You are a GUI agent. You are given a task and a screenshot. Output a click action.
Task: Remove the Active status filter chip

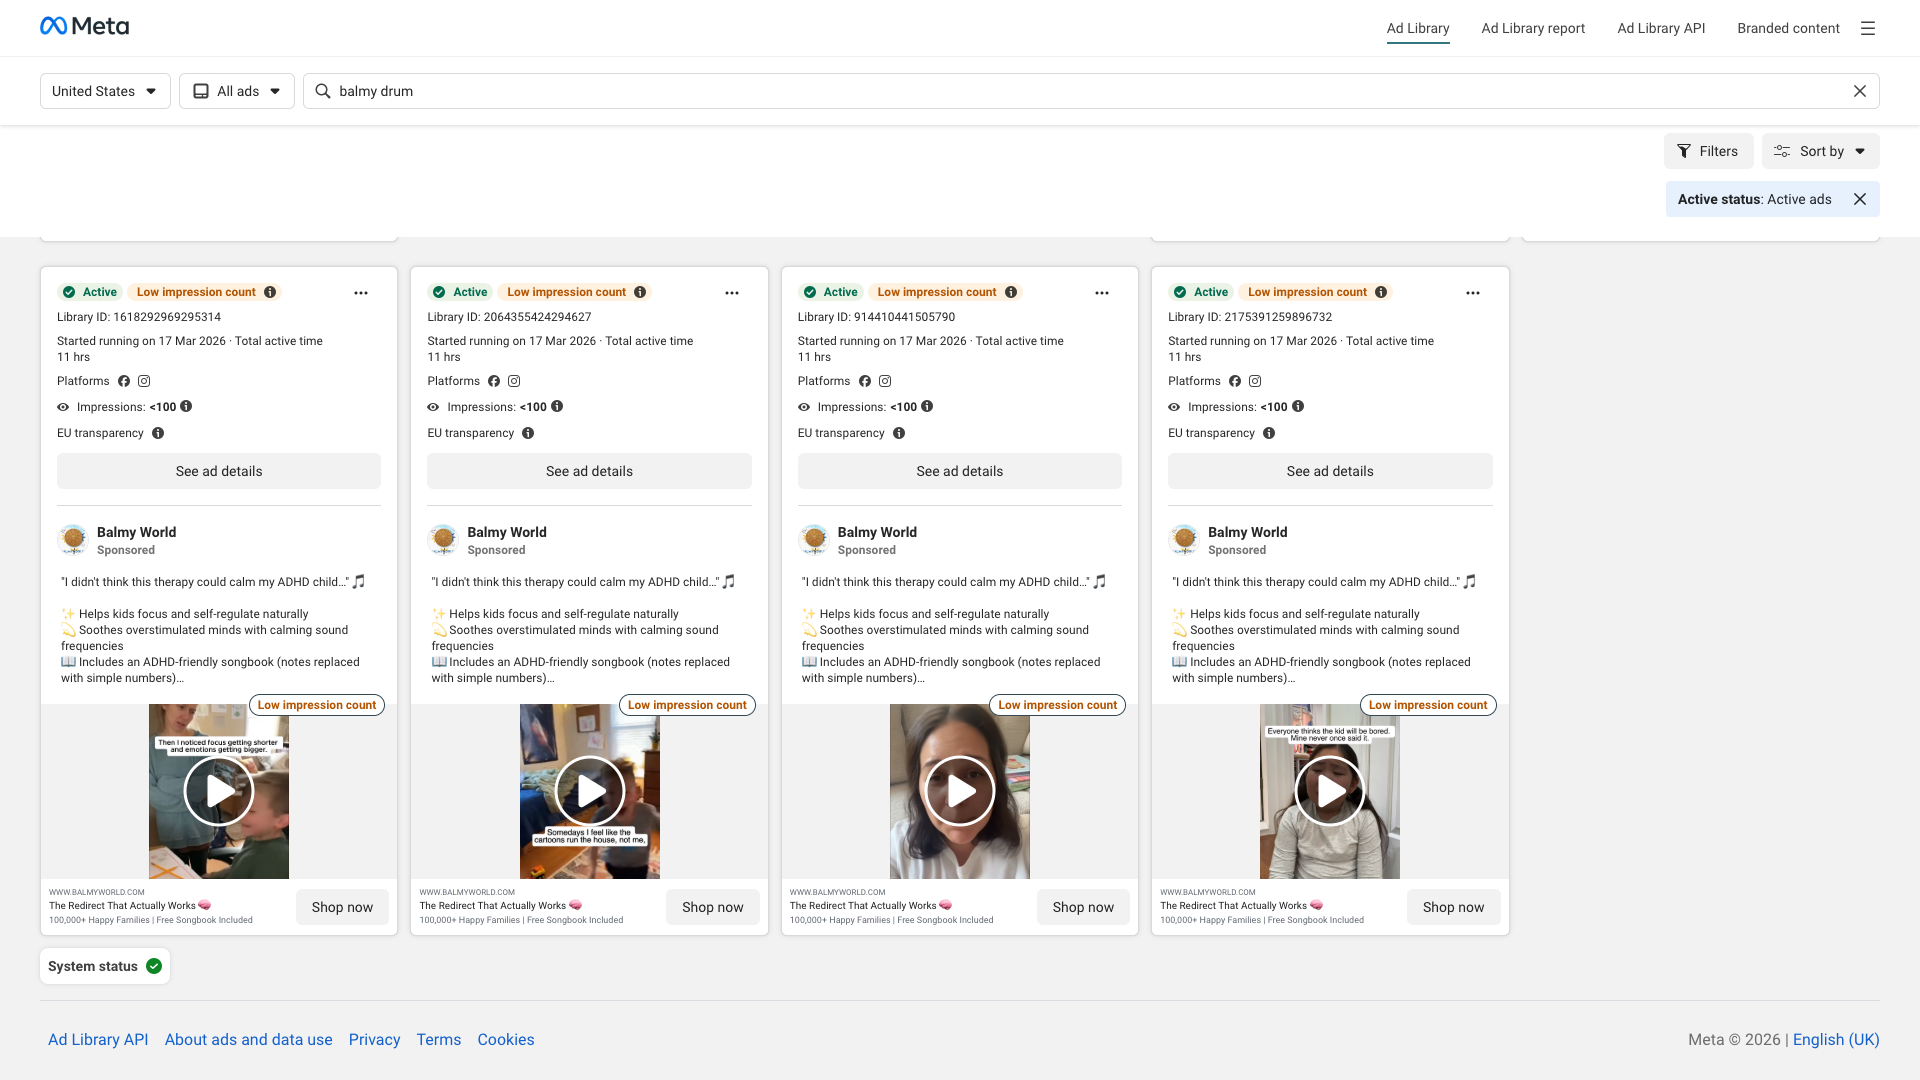coord(1859,199)
